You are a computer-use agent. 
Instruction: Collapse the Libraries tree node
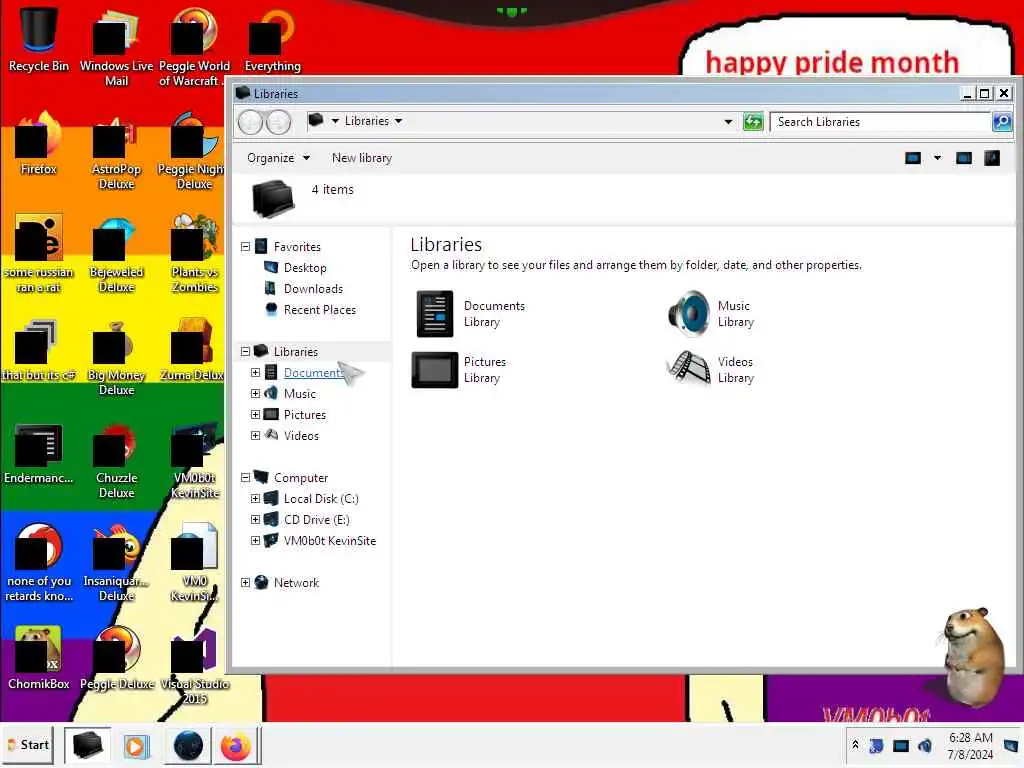pyautogui.click(x=246, y=351)
